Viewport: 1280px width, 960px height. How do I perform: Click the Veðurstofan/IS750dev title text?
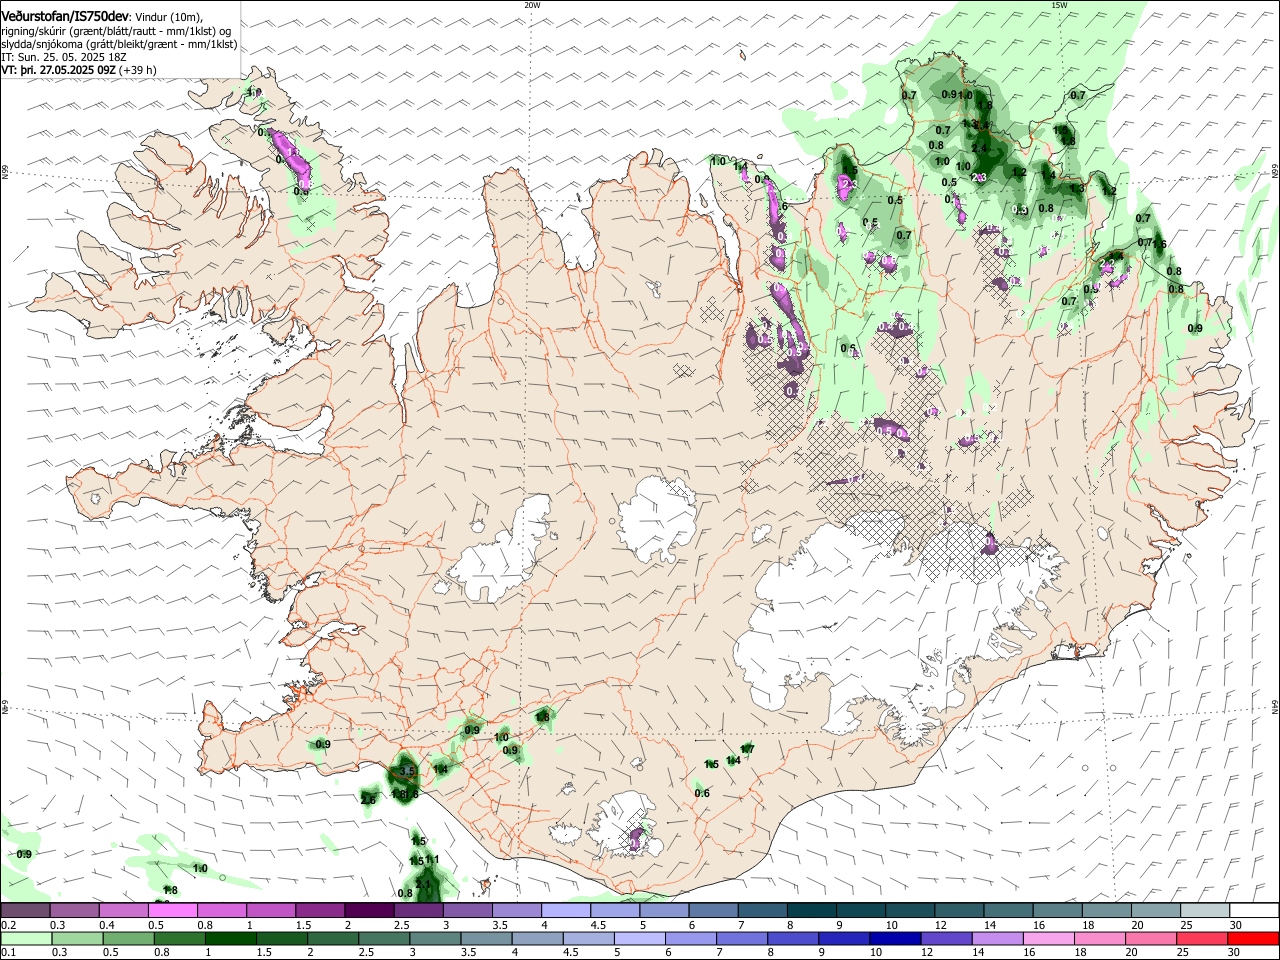tap(65, 17)
